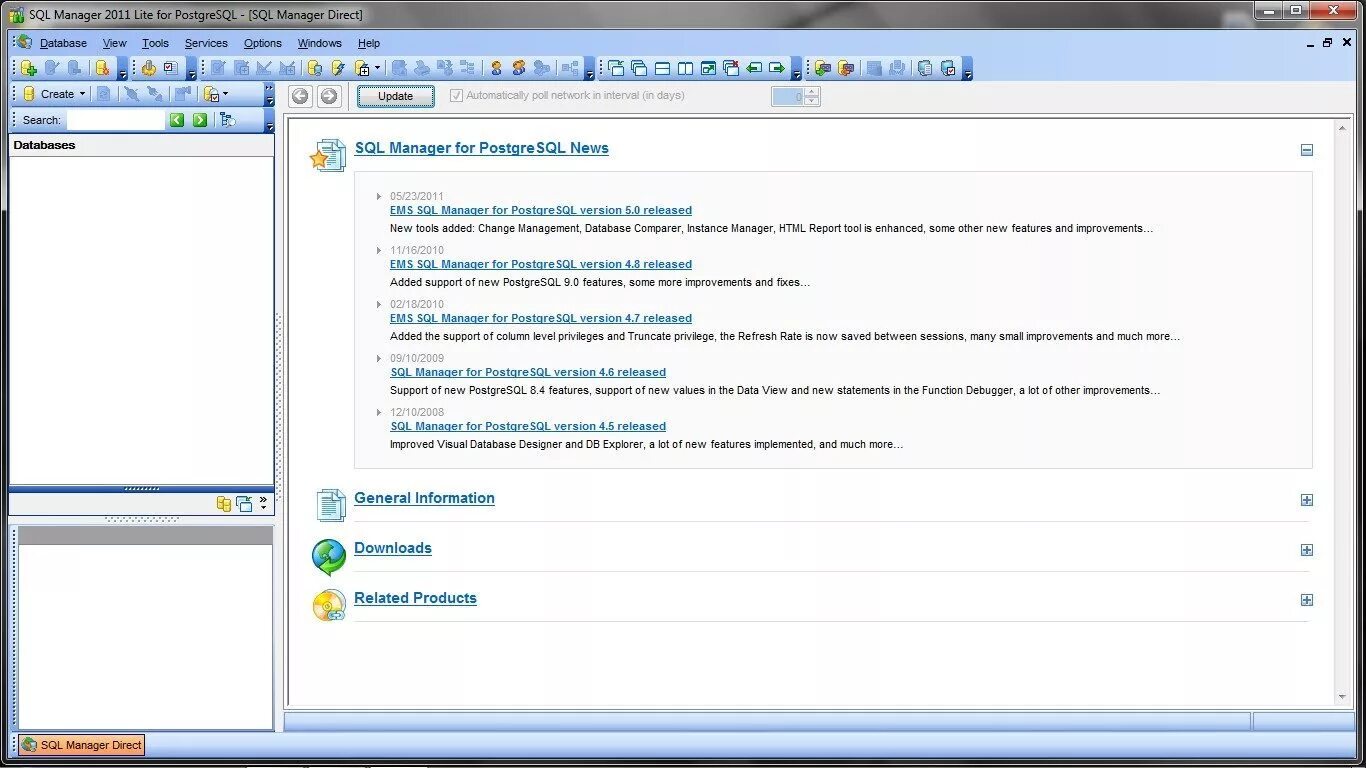Open the two-users group manager icon
This screenshot has width=1366, height=768.
coord(518,68)
